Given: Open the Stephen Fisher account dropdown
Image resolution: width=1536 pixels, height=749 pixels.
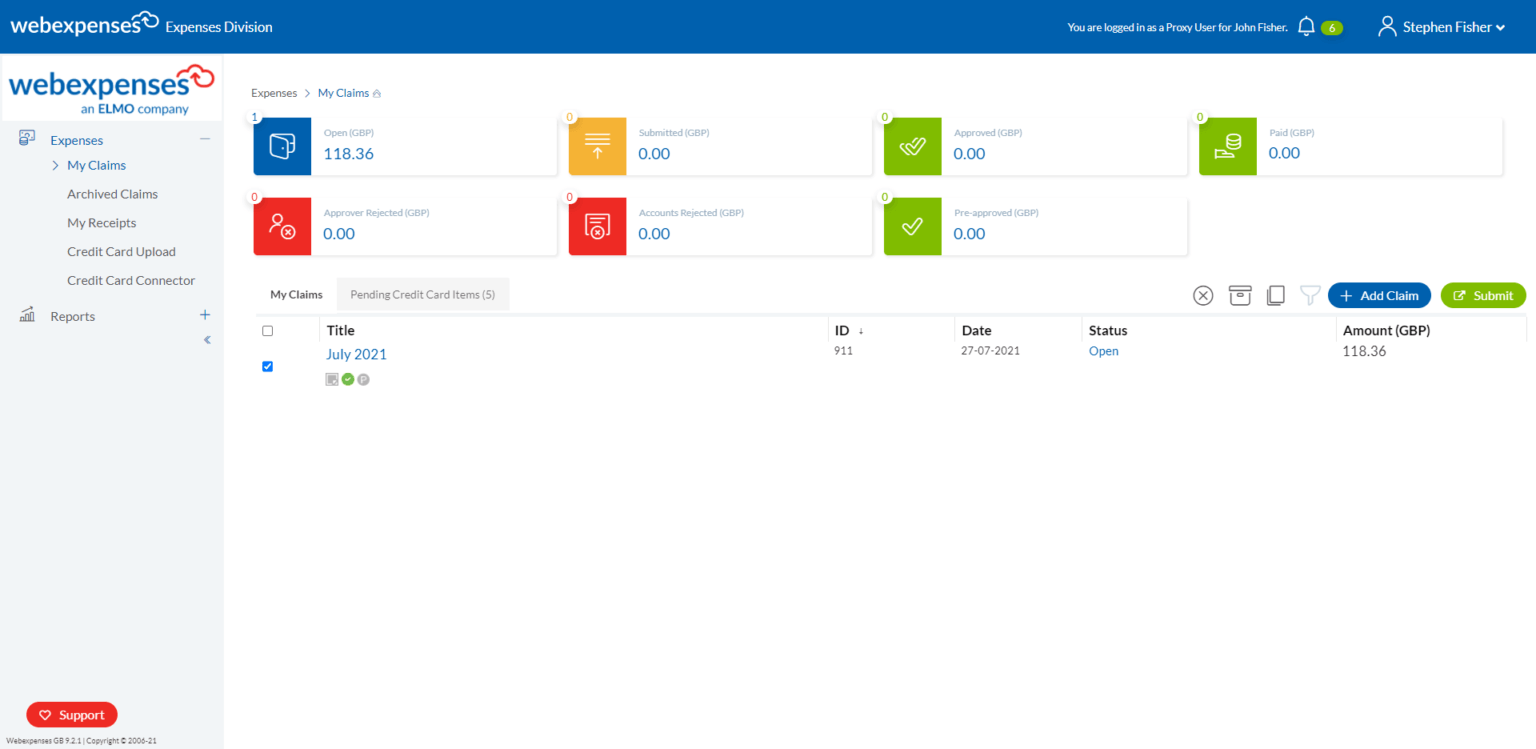Looking at the screenshot, I should [1440, 26].
